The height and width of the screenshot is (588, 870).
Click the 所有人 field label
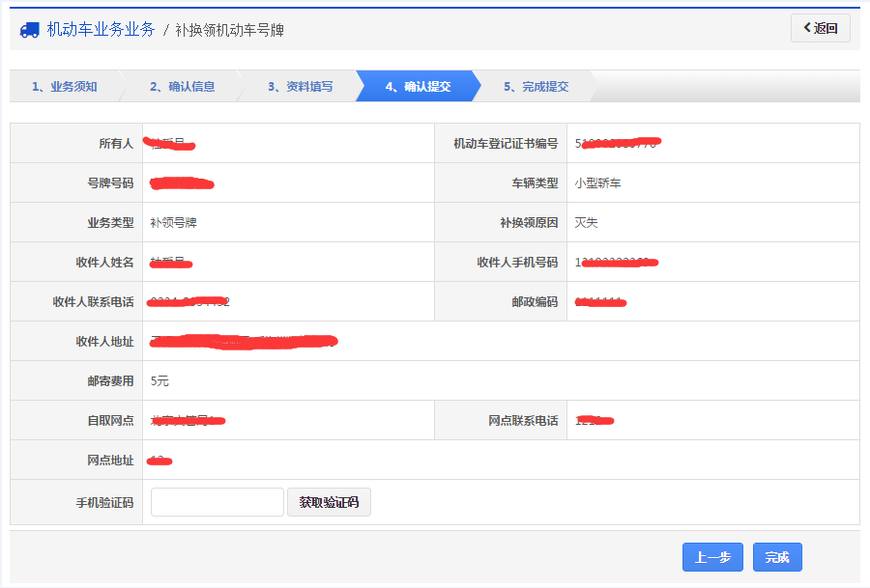[116, 144]
